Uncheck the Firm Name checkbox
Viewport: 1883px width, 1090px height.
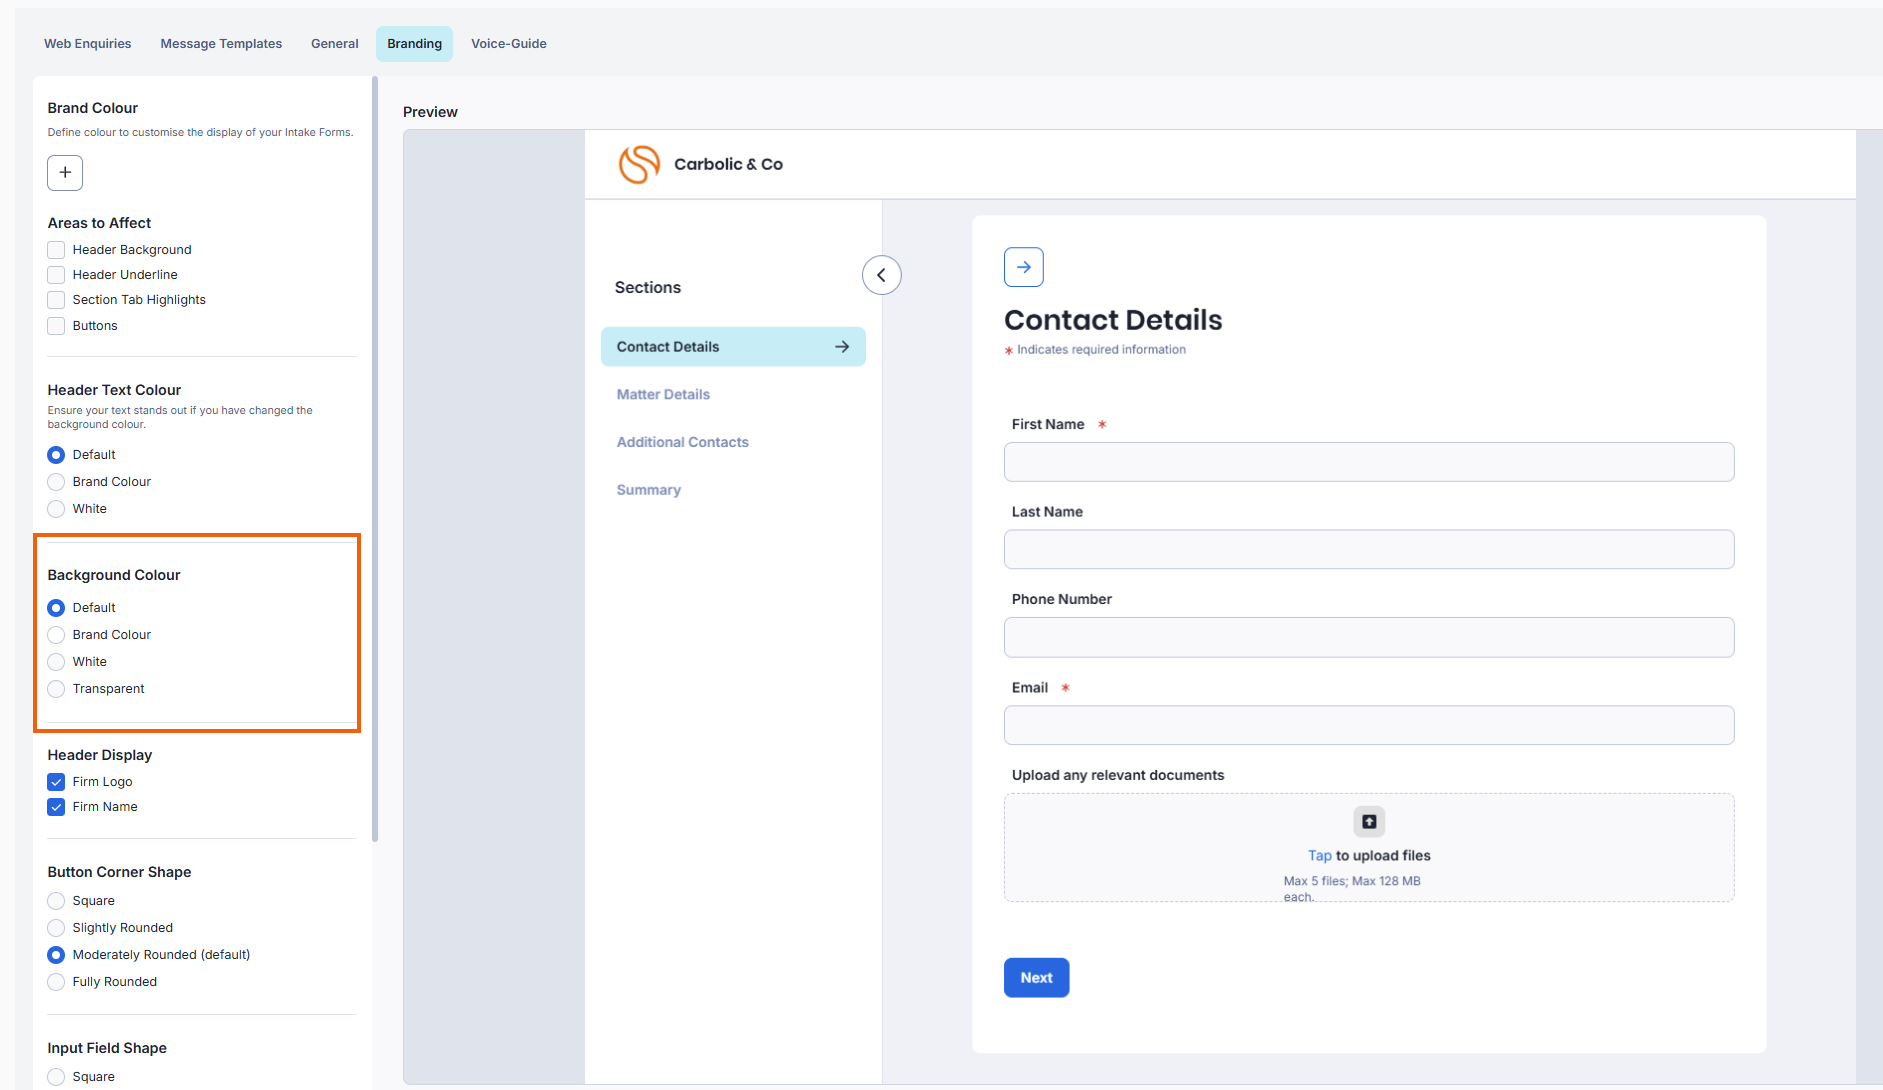click(x=56, y=807)
